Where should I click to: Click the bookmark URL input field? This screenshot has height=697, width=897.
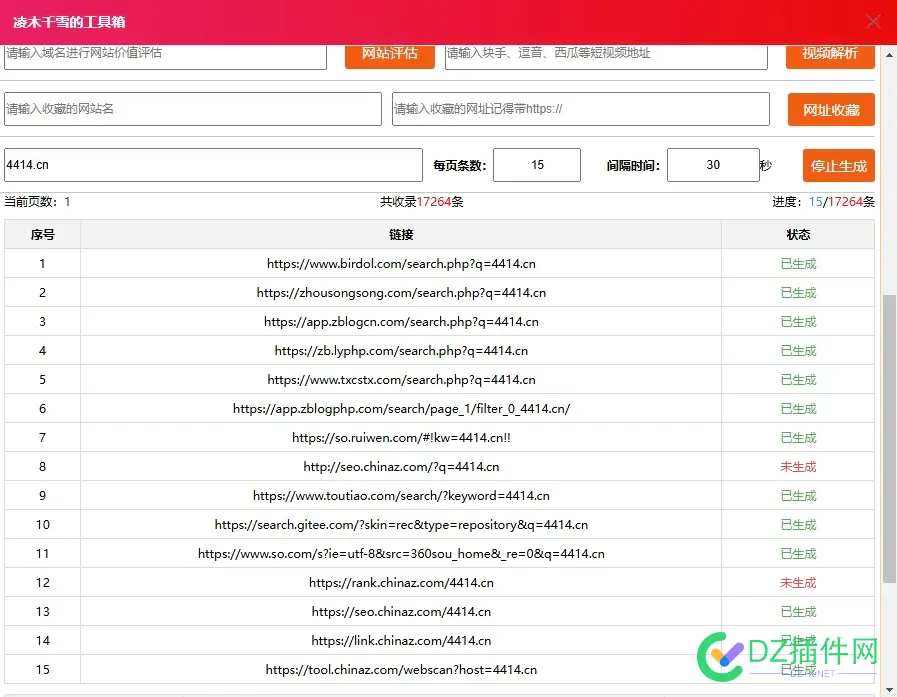click(x=580, y=109)
